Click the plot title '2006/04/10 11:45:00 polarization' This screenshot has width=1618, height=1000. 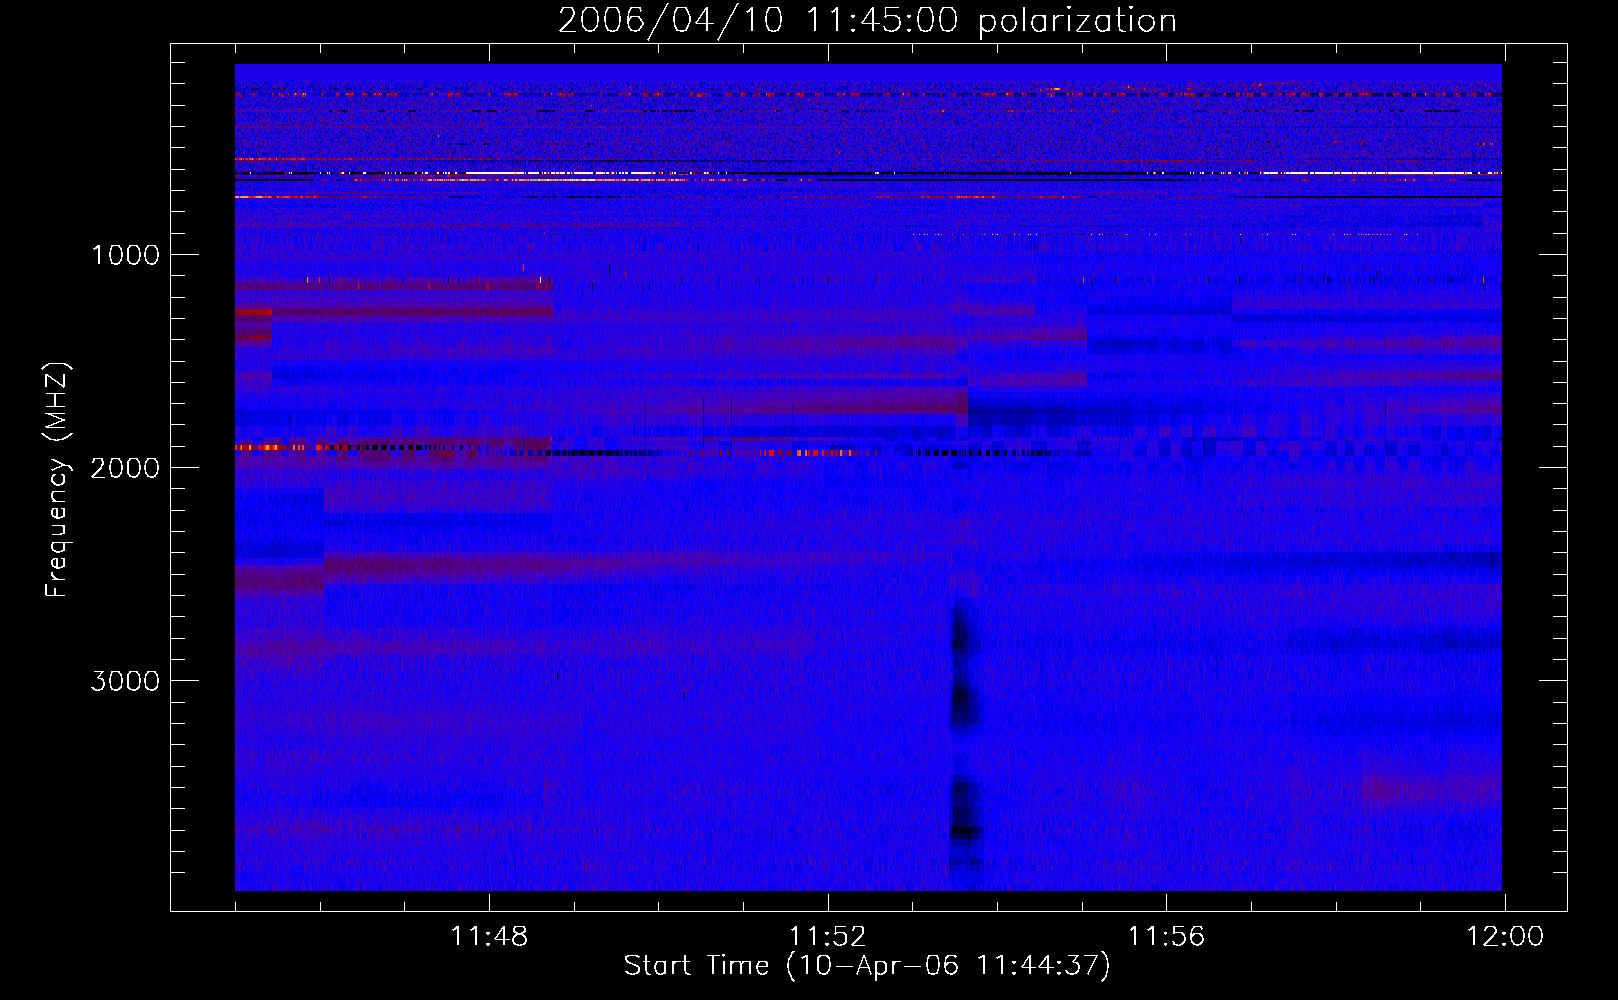click(867, 21)
